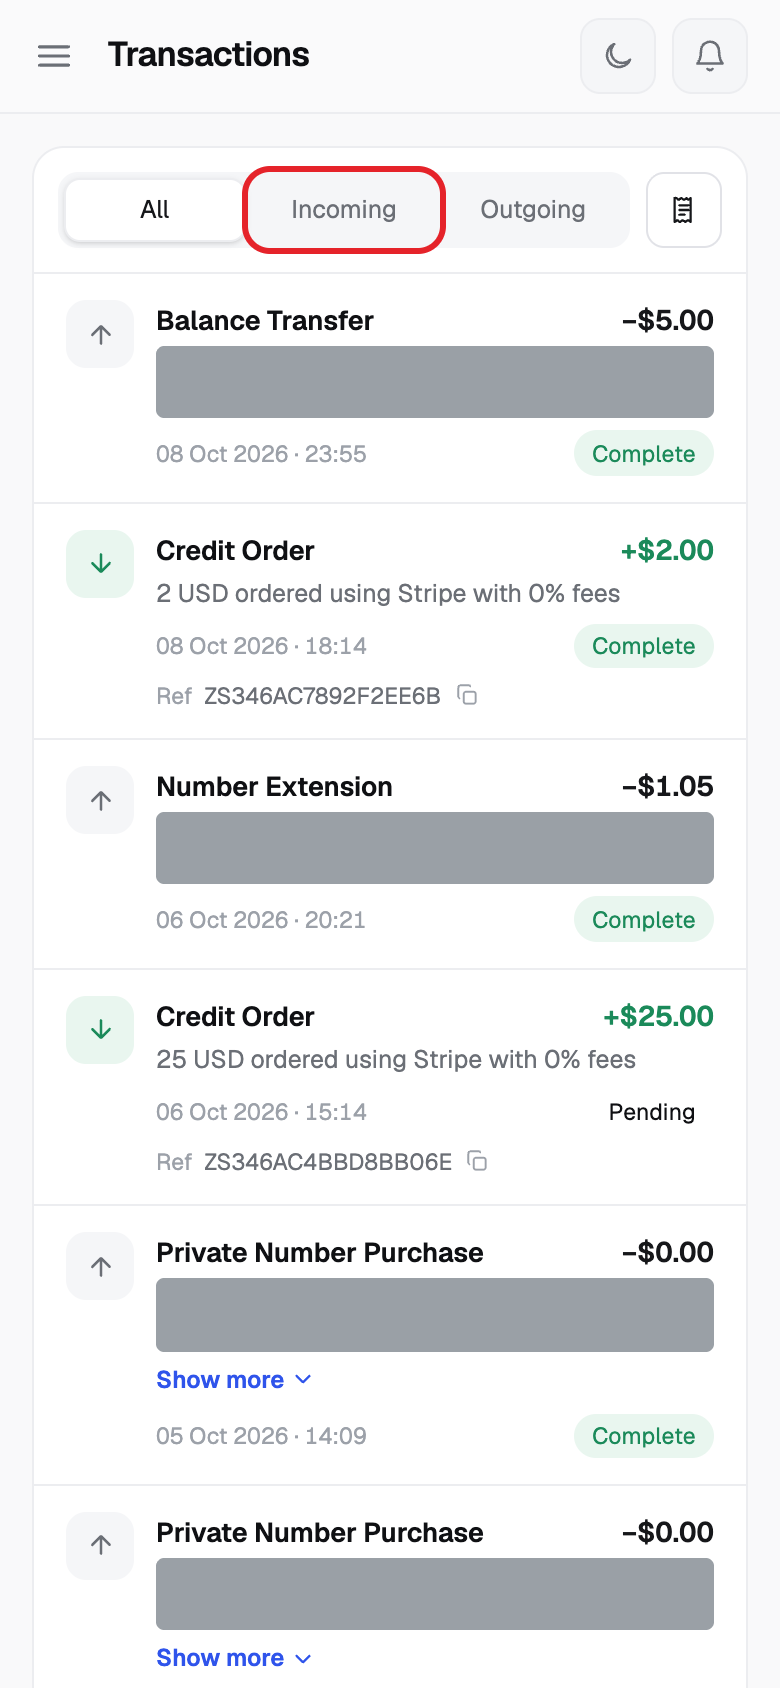Screen dimensions: 780x1688
Task: Click the chevron beside the first Show more
Action: pos(304,1380)
